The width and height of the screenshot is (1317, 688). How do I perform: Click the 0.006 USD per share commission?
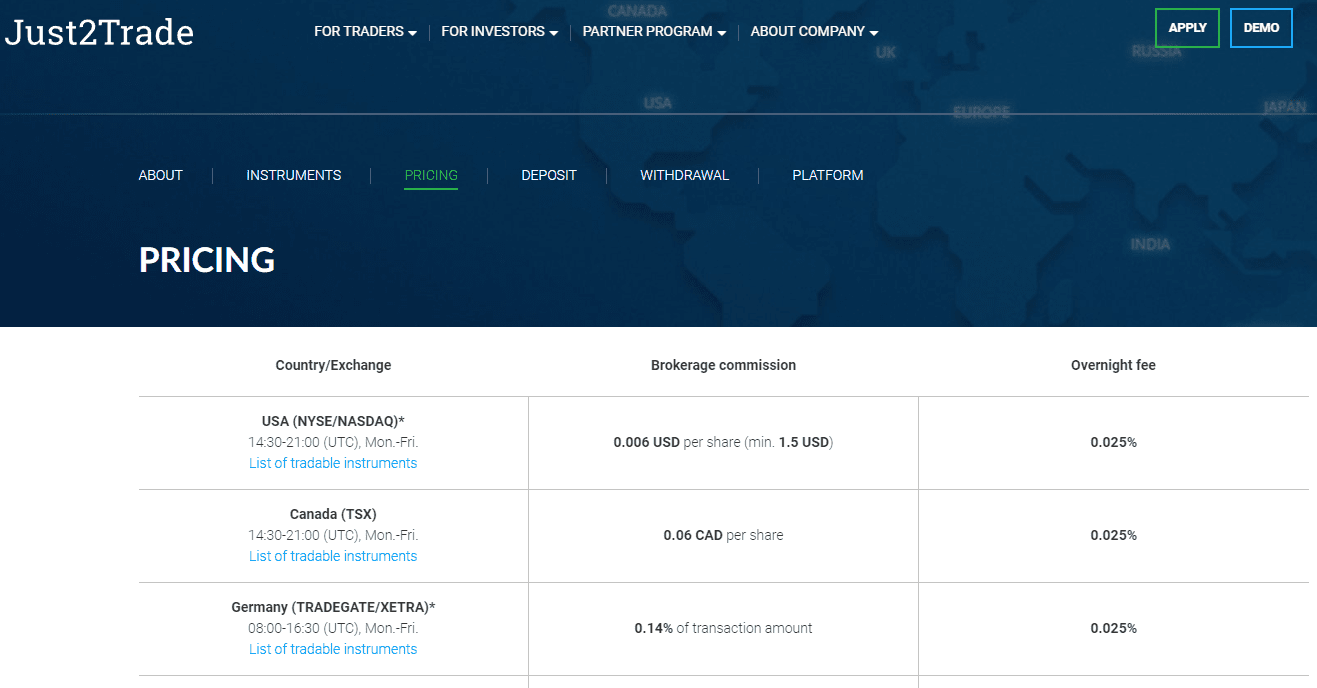pyautogui.click(x=723, y=442)
